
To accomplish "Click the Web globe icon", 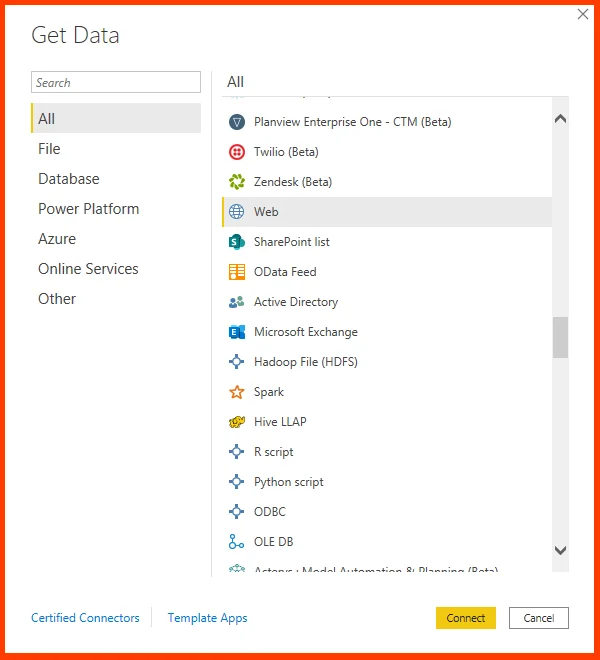I will [x=237, y=212].
